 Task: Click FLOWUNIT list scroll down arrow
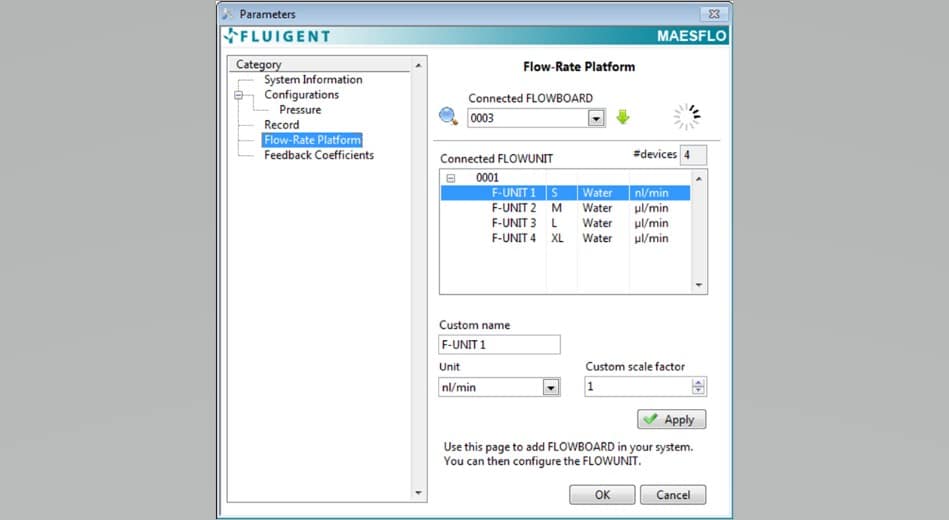pyautogui.click(x=699, y=285)
